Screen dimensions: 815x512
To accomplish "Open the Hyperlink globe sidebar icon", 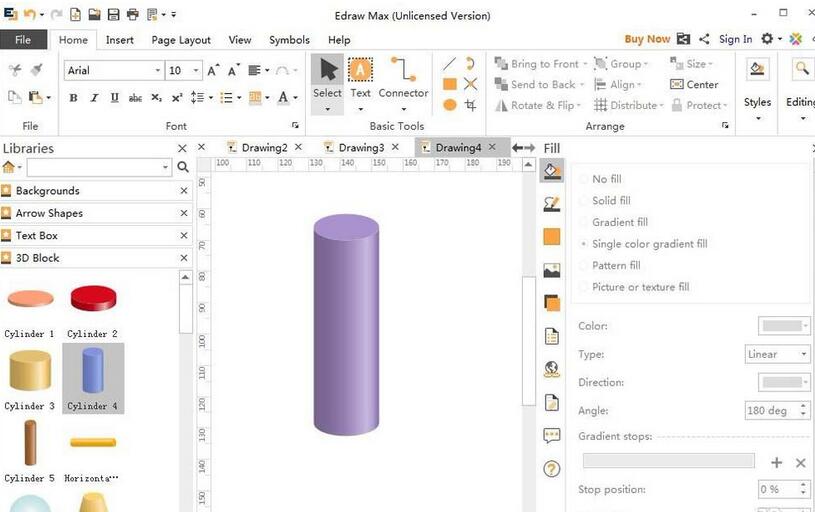I will [551, 369].
